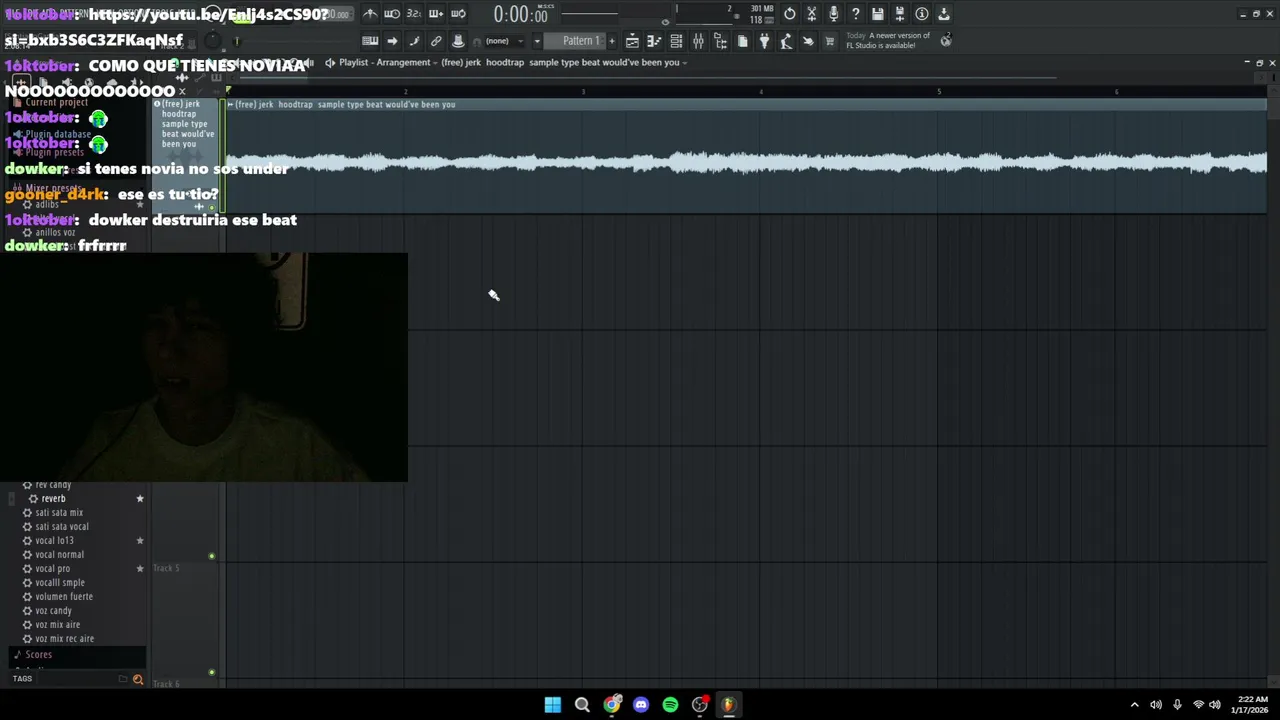Open the help question mark icon

(856, 14)
